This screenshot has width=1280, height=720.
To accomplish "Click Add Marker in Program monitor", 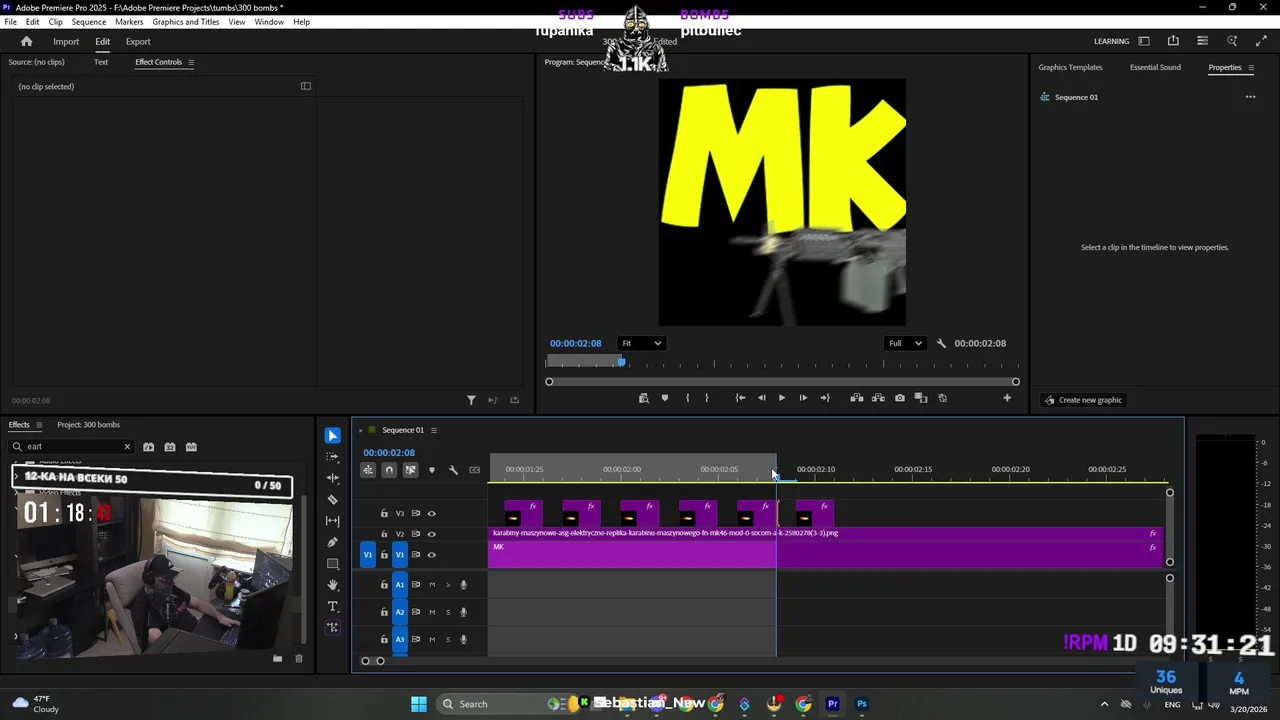I will tap(665, 398).
